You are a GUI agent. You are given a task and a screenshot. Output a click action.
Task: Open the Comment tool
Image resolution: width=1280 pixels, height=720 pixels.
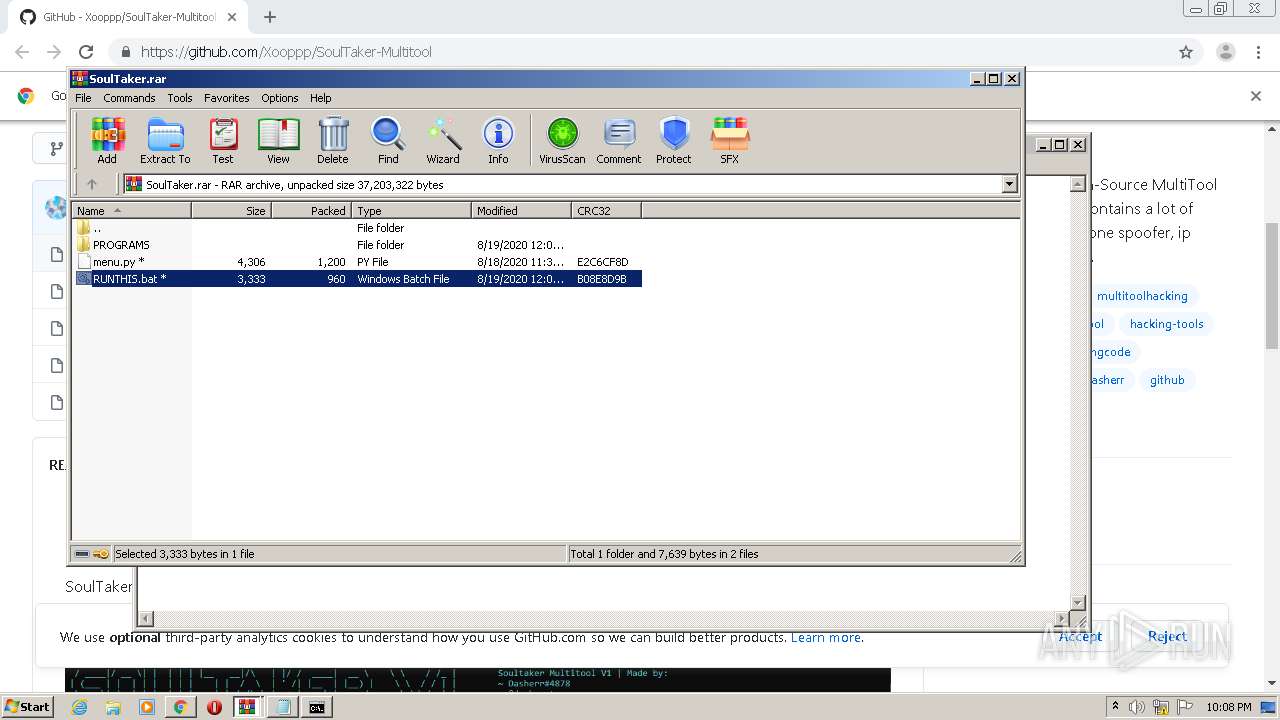[x=619, y=140]
